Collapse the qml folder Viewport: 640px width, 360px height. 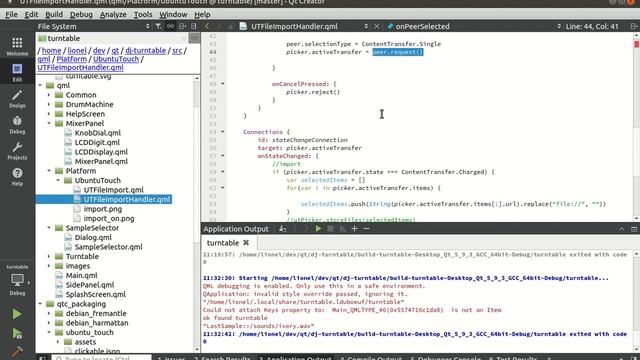pos(40,85)
